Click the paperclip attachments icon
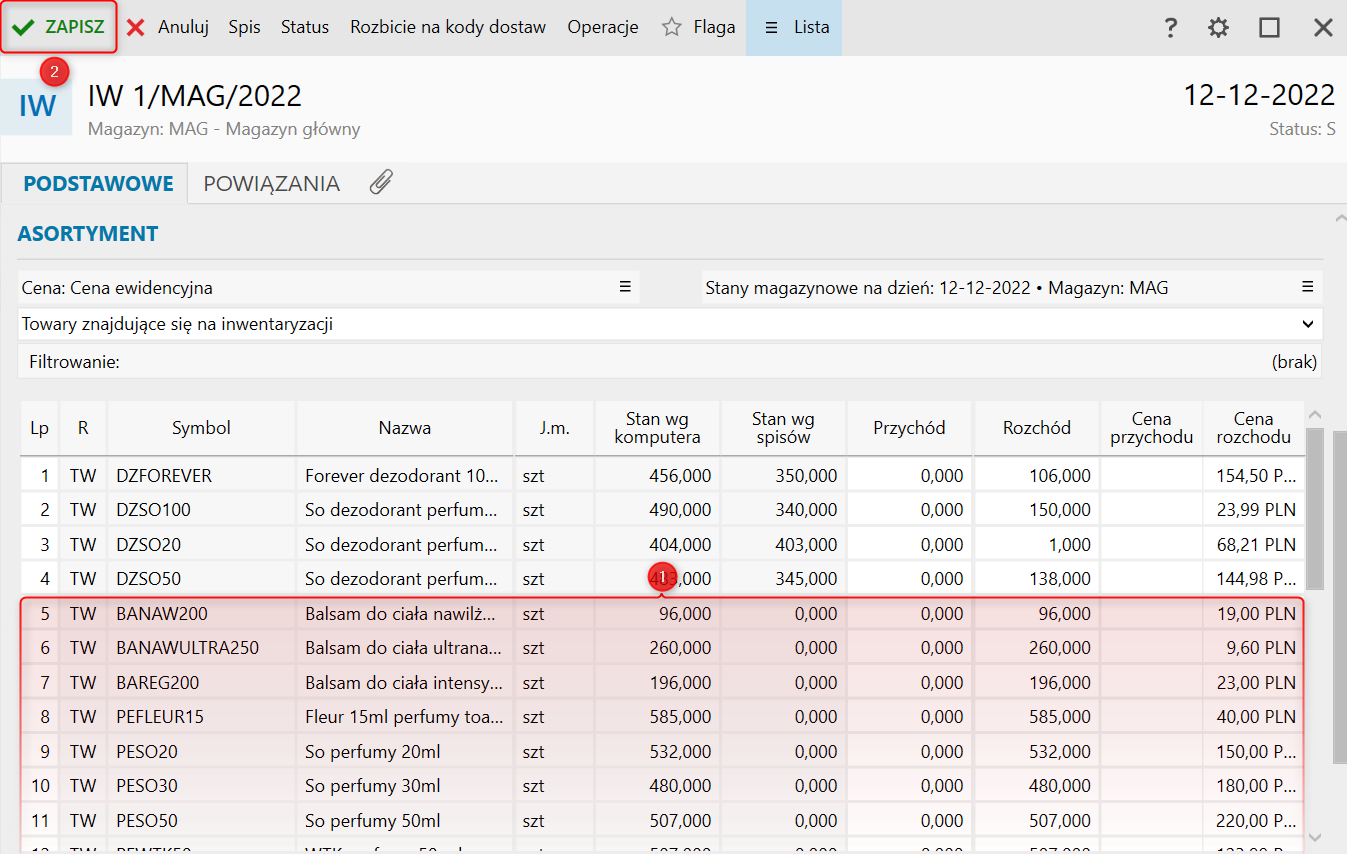The width and height of the screenshot is (1347, 854). point(381,183)
